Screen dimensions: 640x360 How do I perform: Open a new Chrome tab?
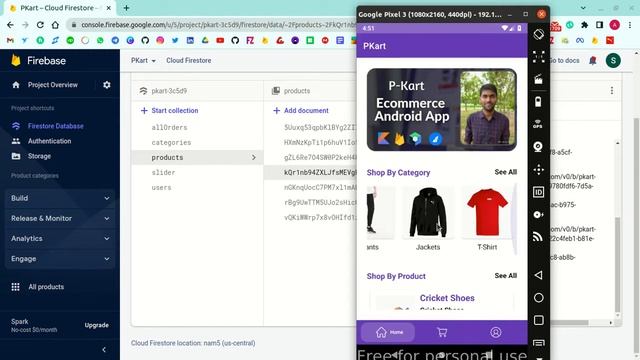pyautogui.click(x=126, y=8)
